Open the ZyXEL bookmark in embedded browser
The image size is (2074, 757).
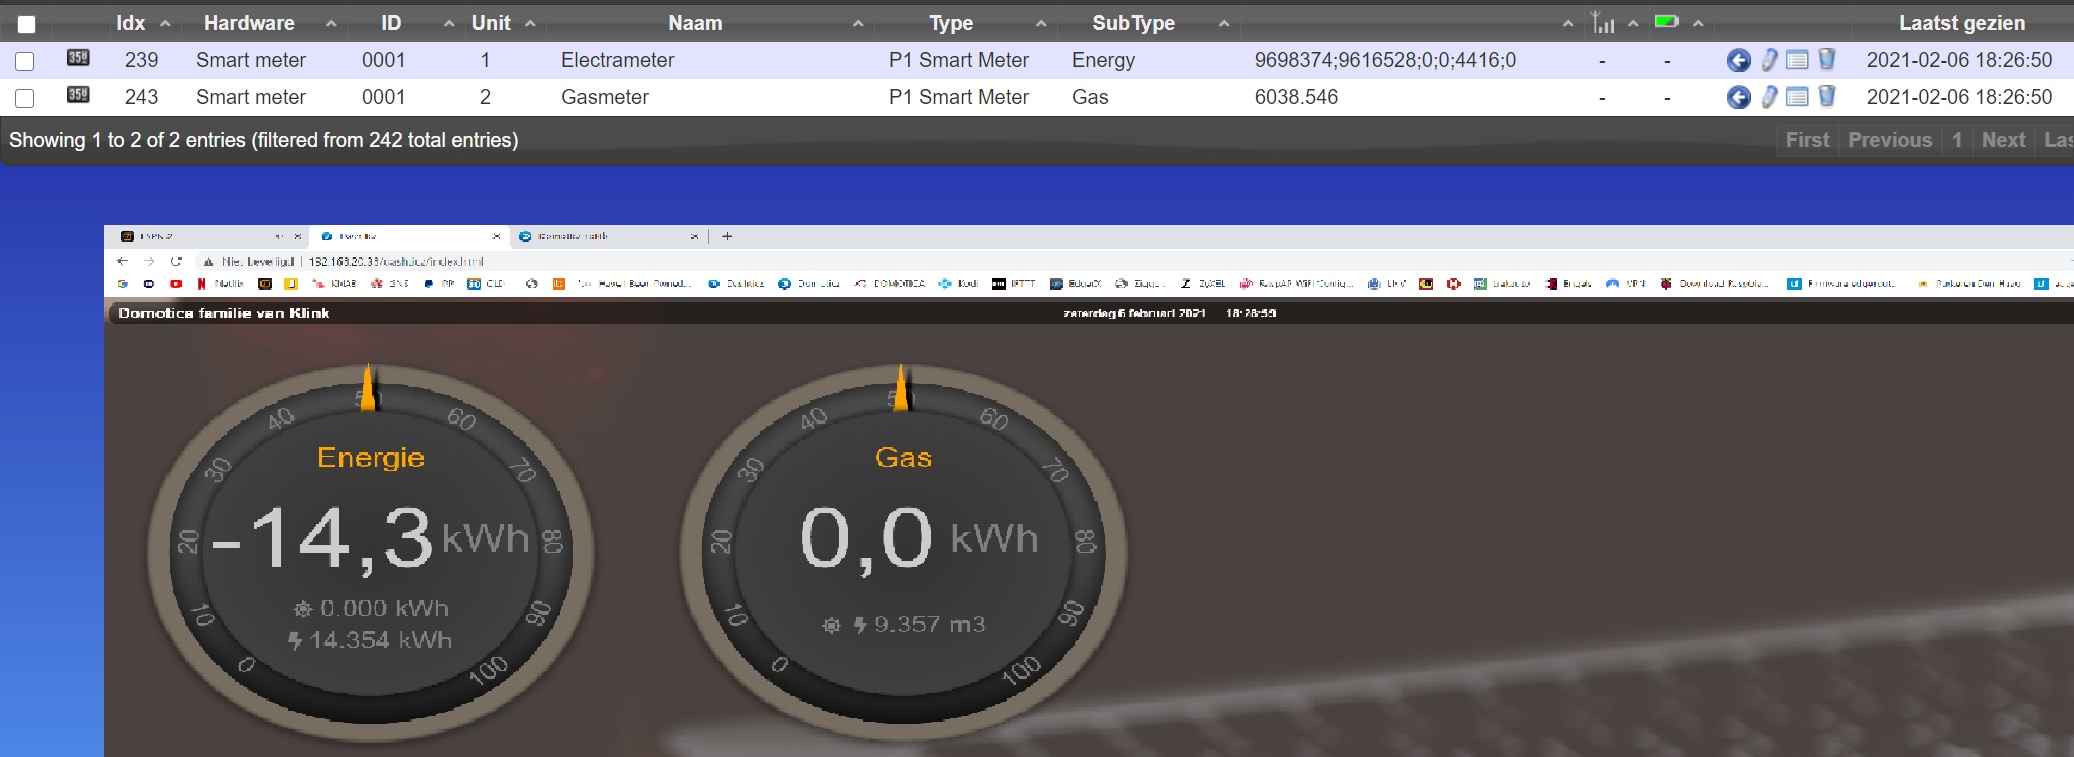1203,284
